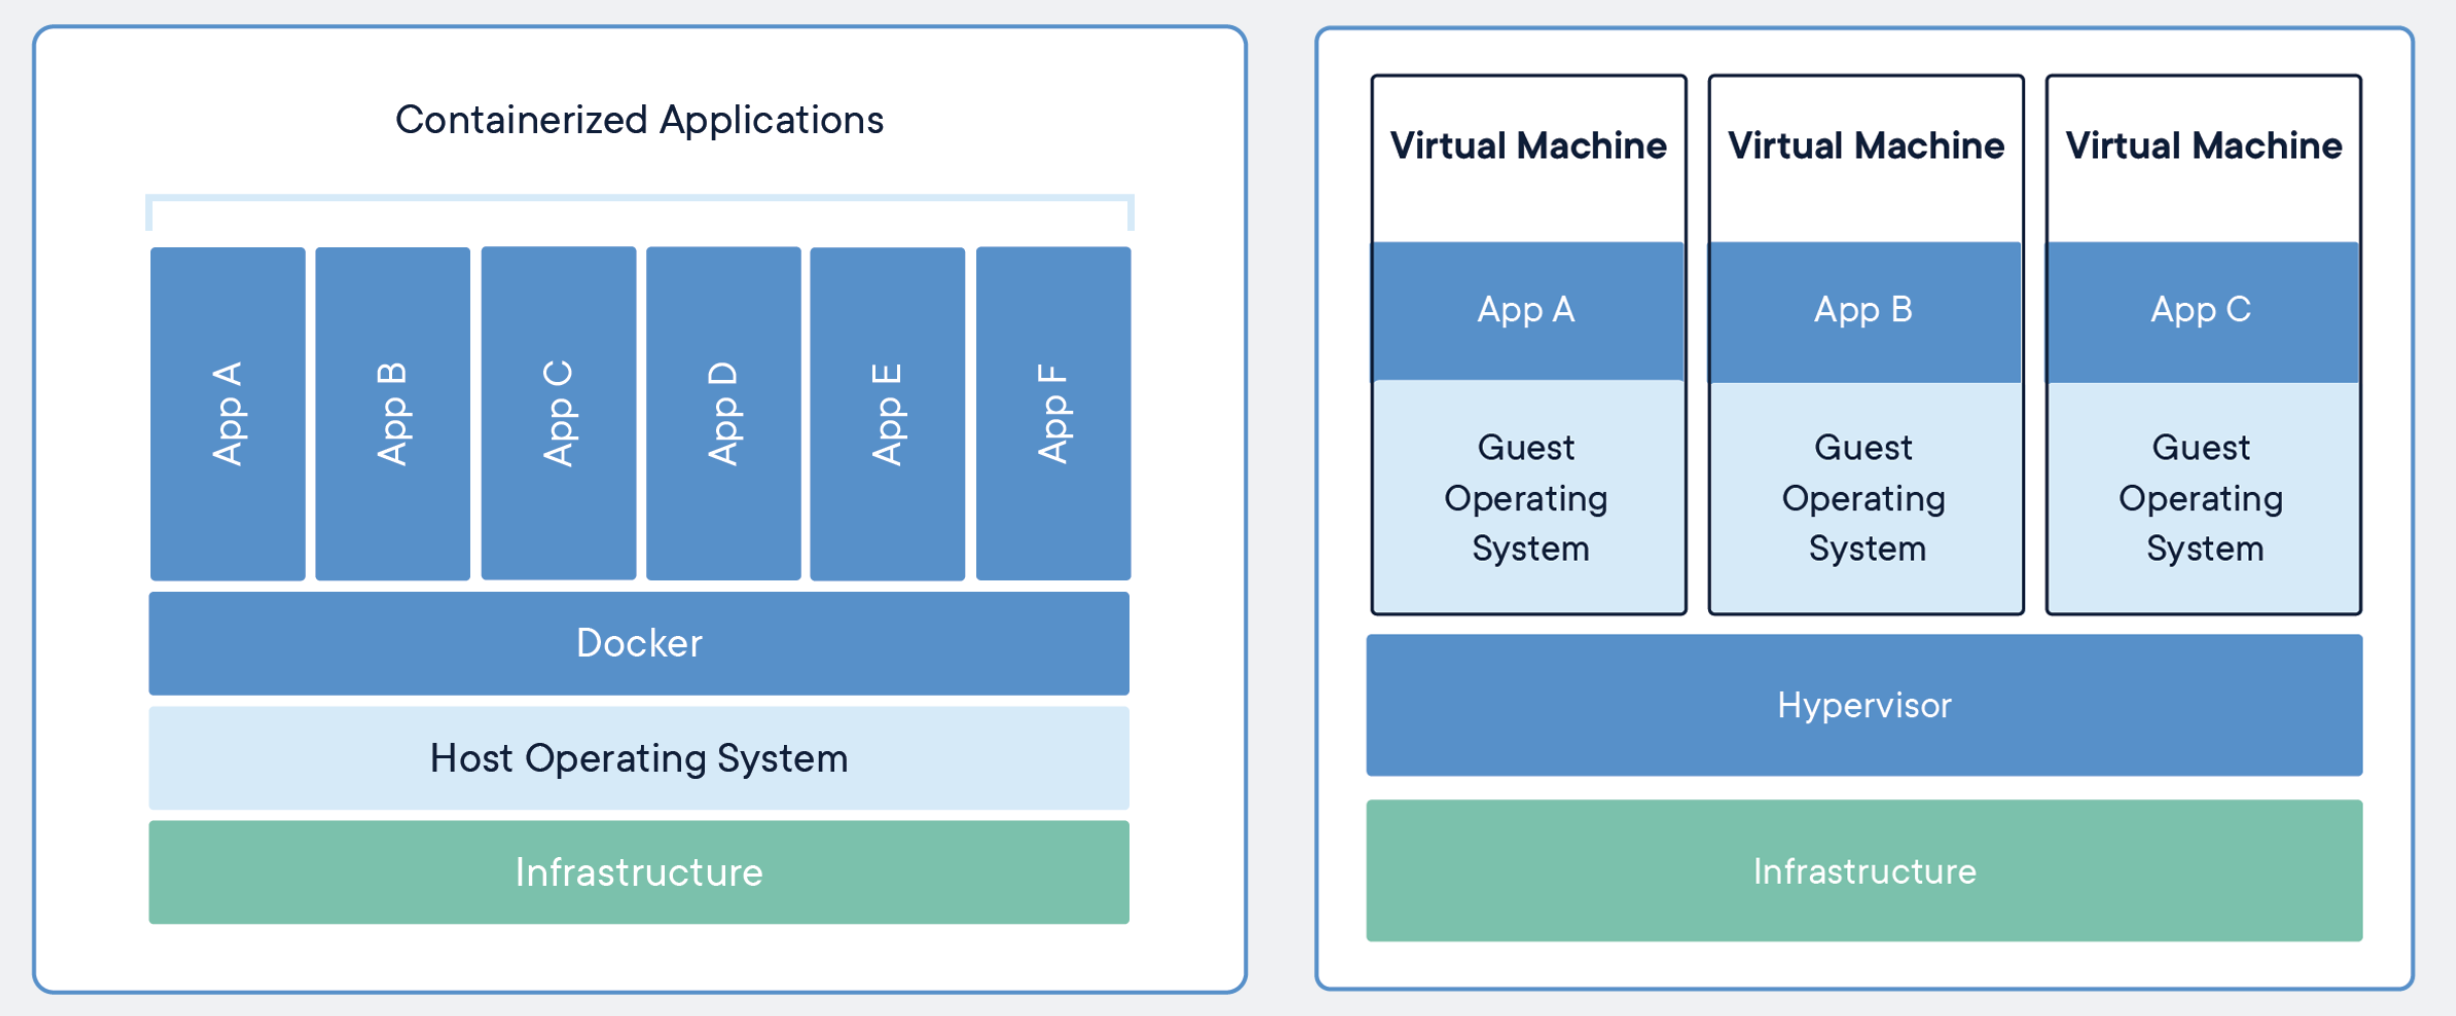This screenshot has height=1016, width=2456.
Task: Select the vertical App C container block
Action: [559, 413]
